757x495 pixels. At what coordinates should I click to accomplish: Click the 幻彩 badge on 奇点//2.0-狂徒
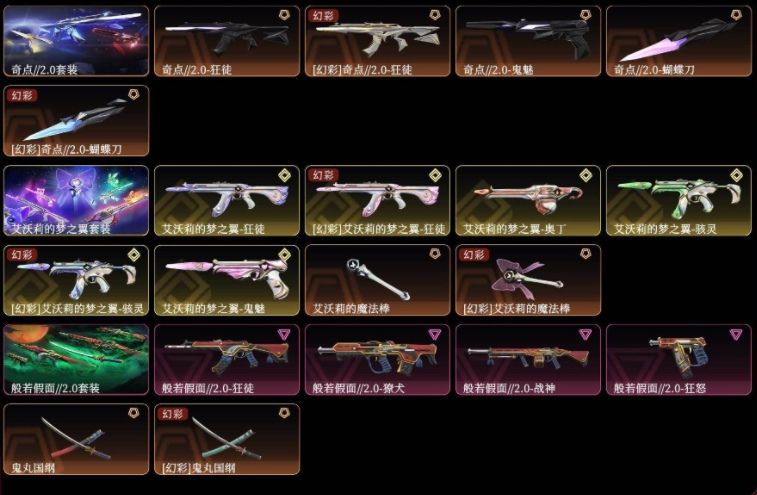coord(322,15)
